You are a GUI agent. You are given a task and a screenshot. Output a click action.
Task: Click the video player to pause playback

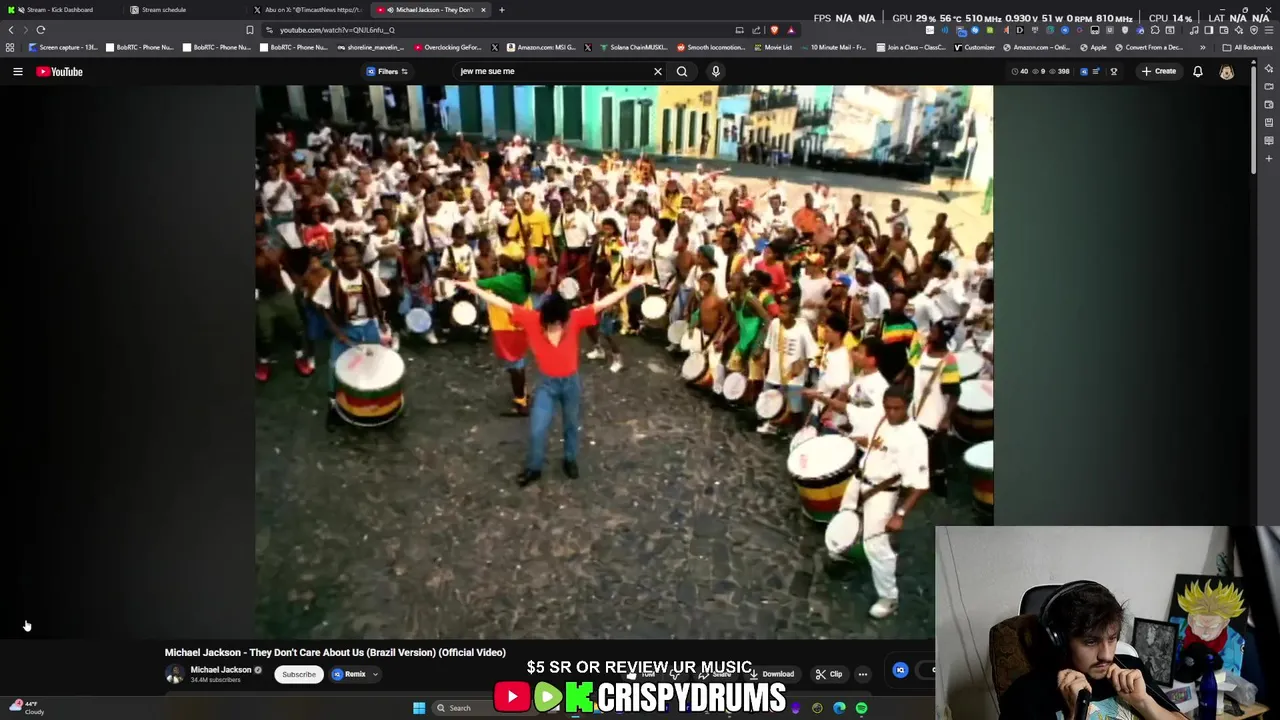pyautogui.click(x=624, y=360)
